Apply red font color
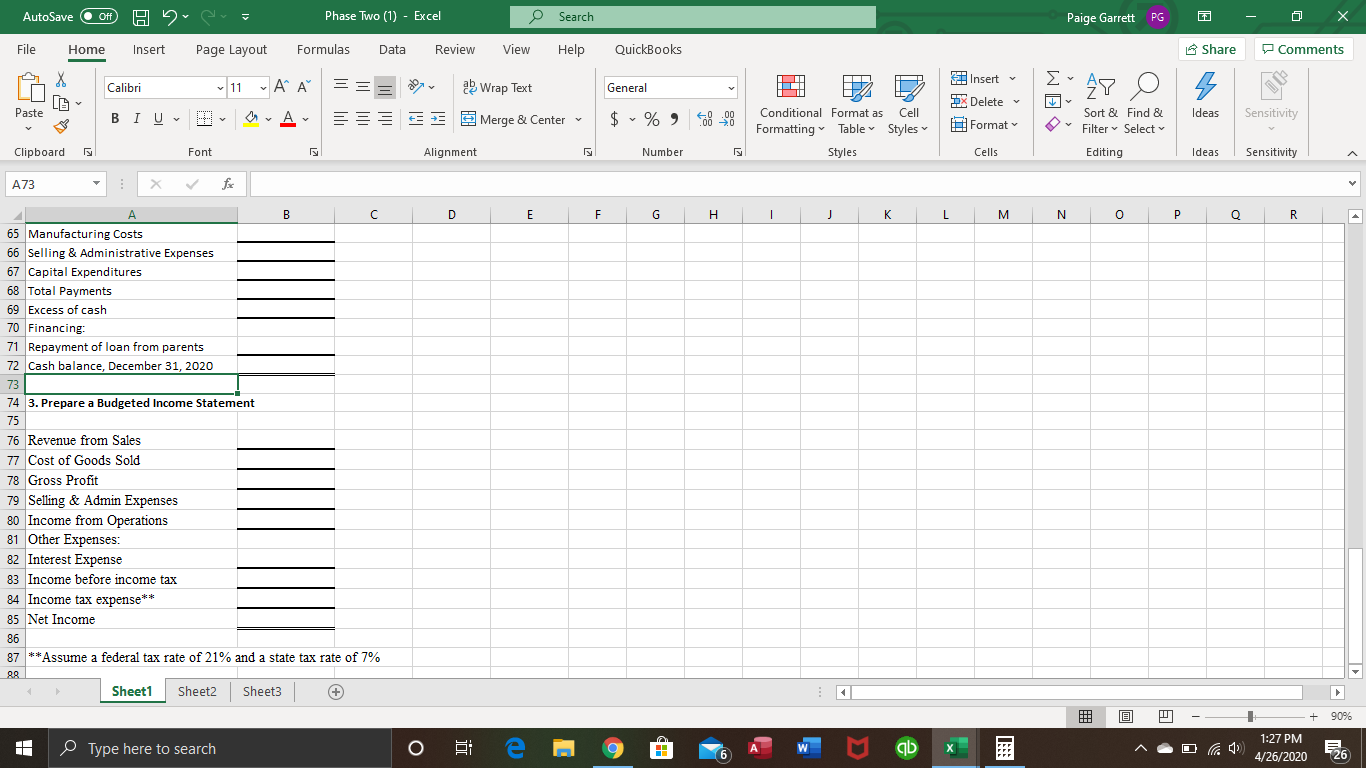 click(286, 120)
